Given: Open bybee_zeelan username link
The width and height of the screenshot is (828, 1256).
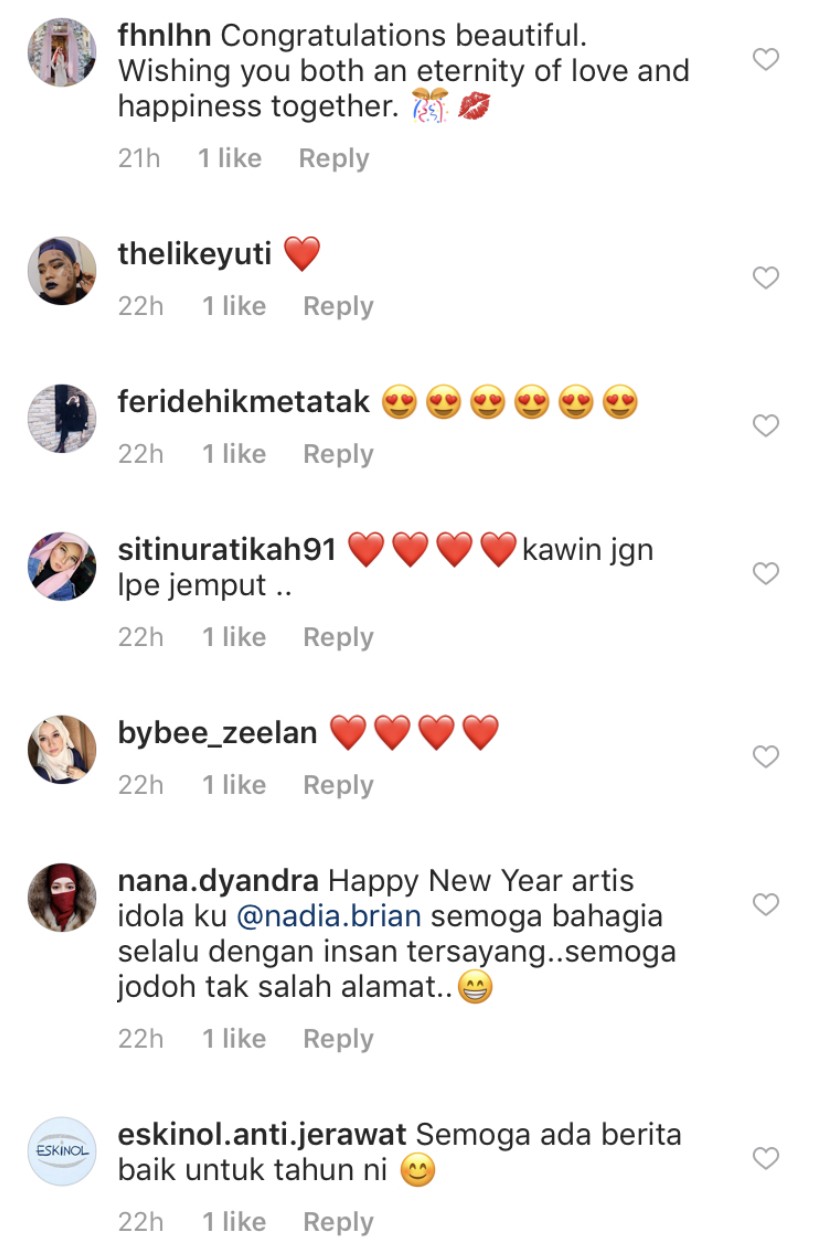Looking at the screenshot, I should coord(217,734).
